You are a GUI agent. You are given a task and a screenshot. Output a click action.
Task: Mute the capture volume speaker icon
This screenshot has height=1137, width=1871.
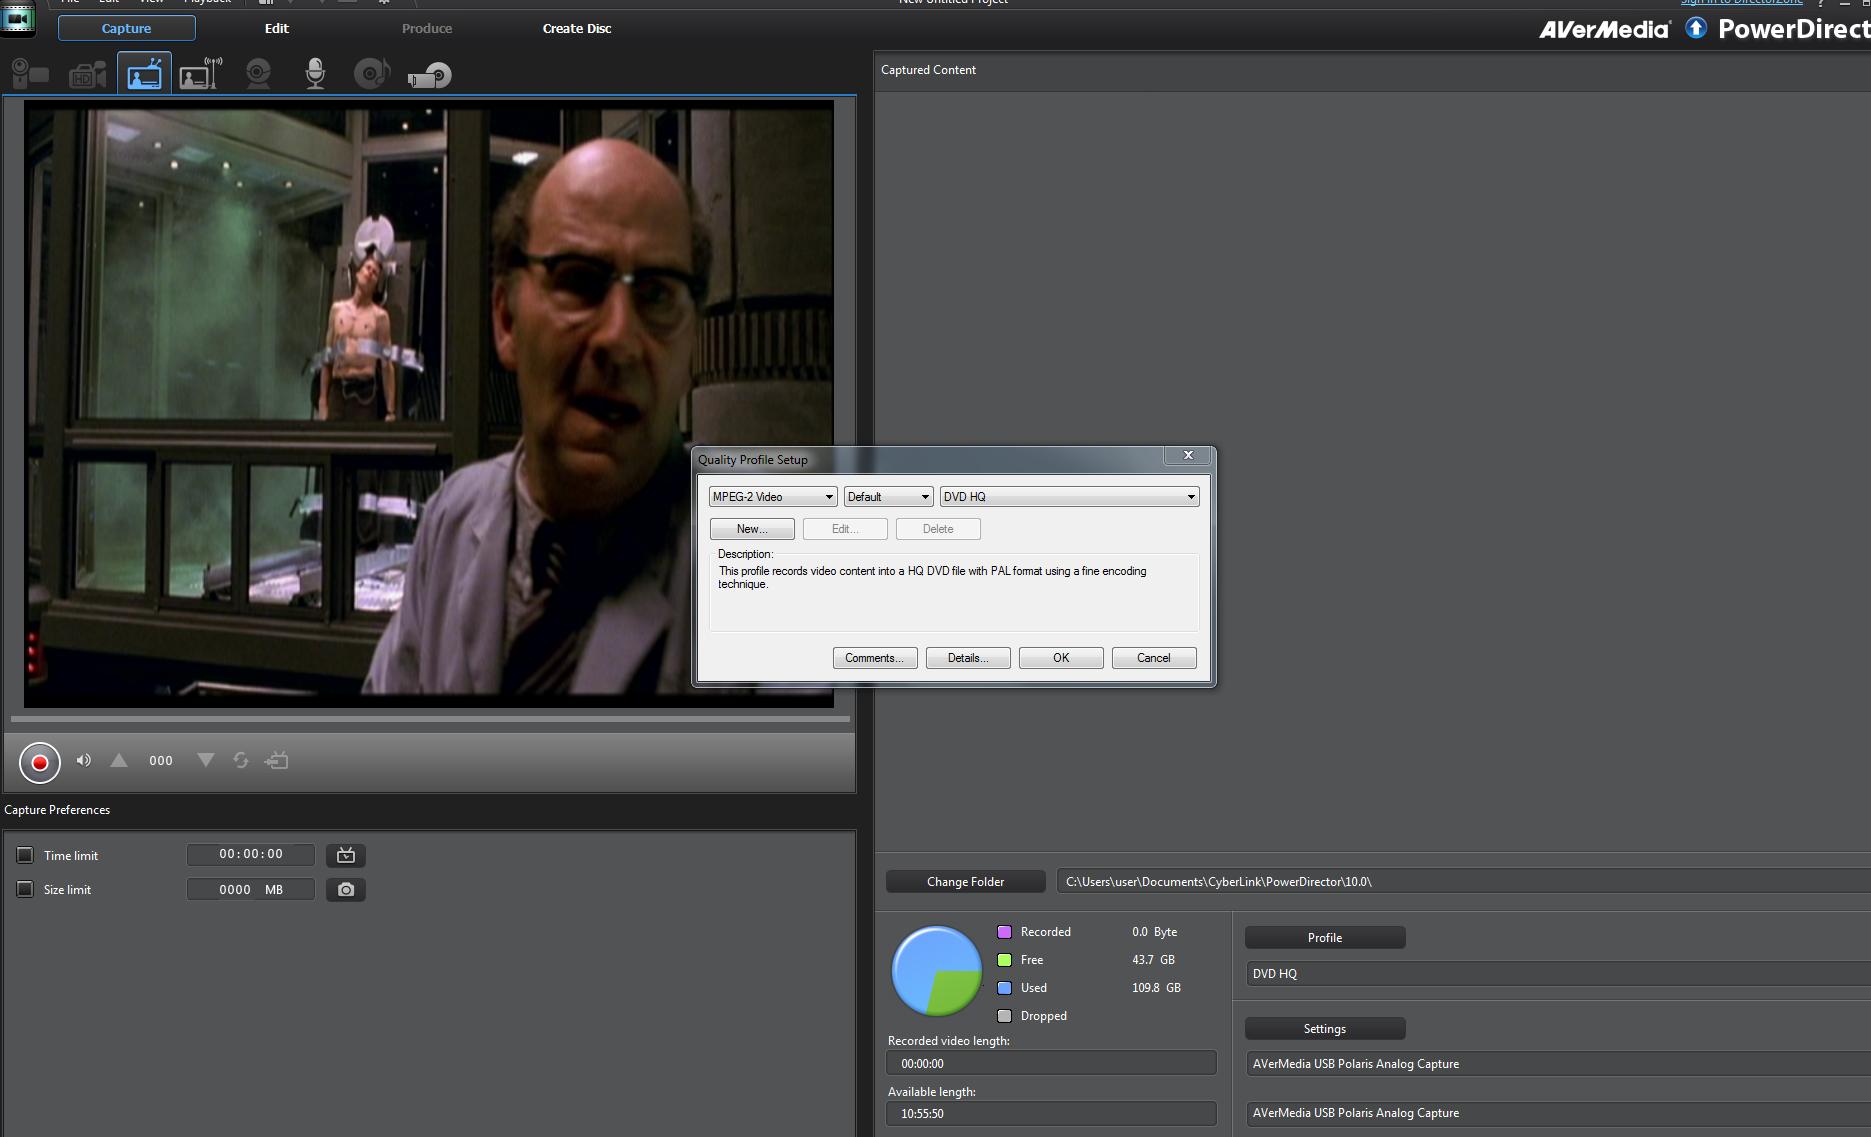point(84,760)
